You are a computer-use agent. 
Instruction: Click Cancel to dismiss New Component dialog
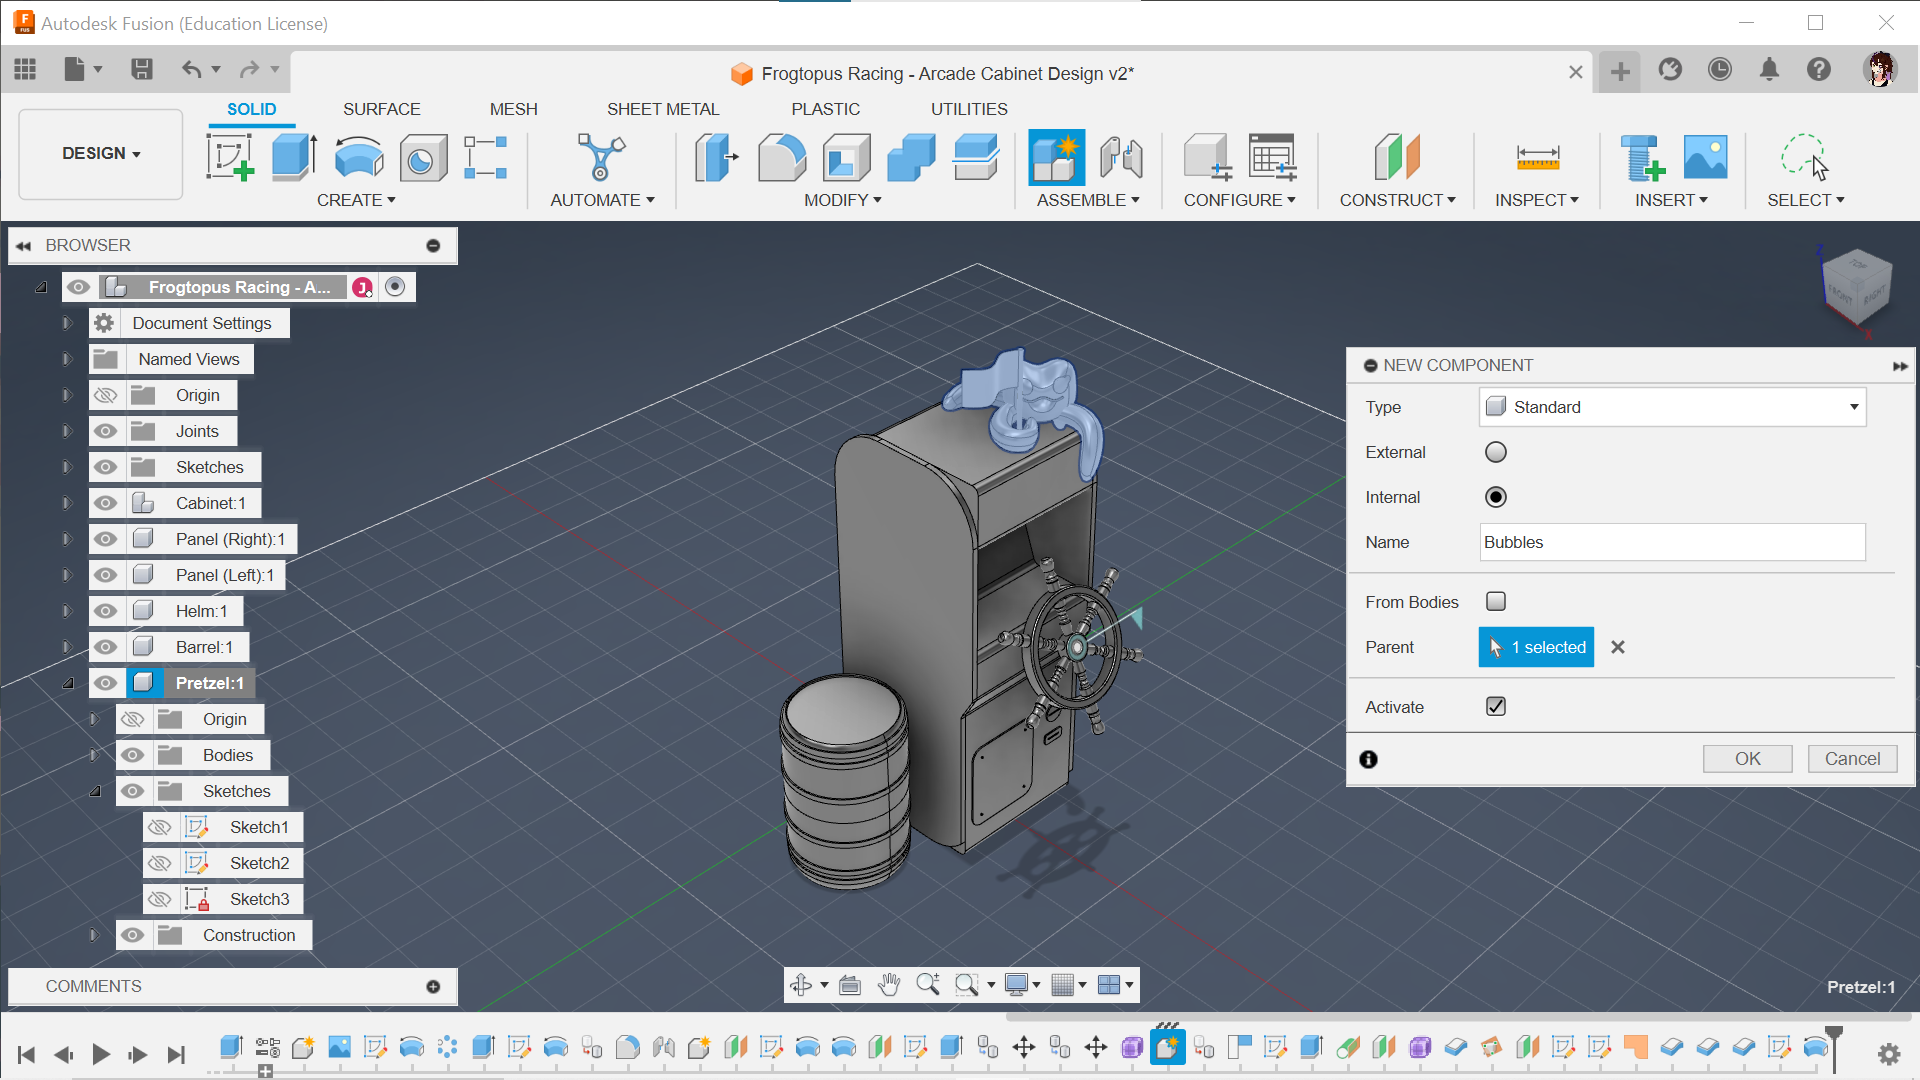(x=1853, y=758)
